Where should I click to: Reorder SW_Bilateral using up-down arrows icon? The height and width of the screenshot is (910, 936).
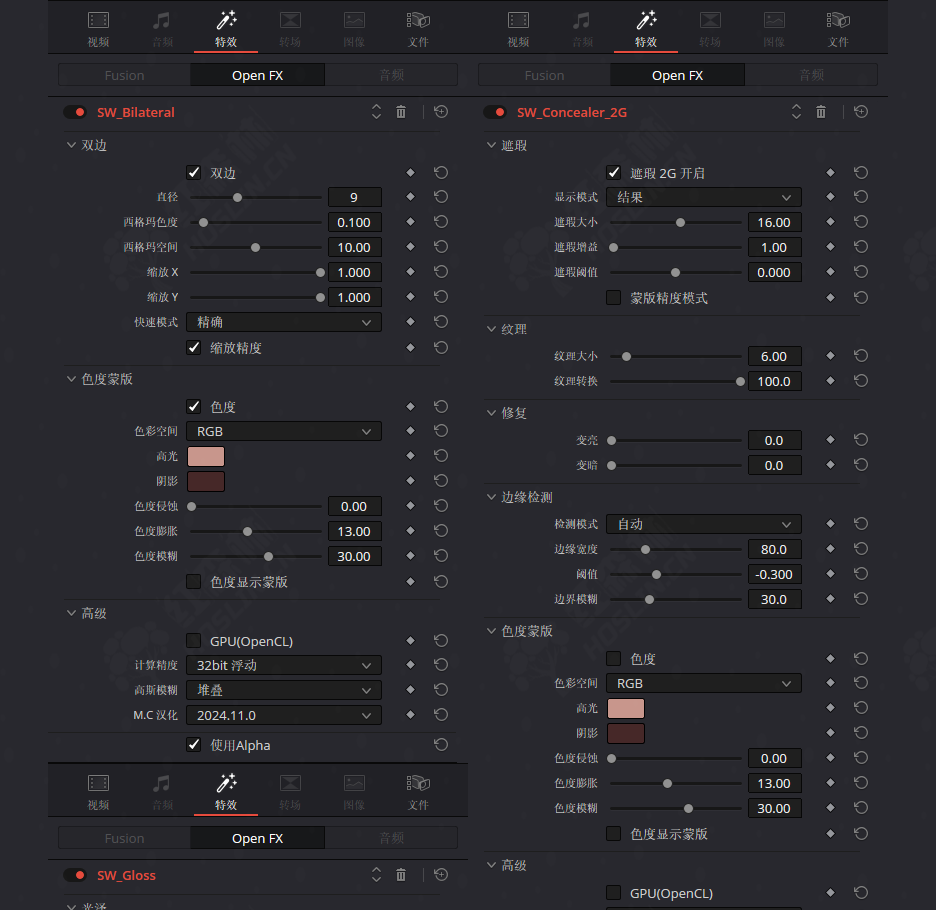coord(376,112)
